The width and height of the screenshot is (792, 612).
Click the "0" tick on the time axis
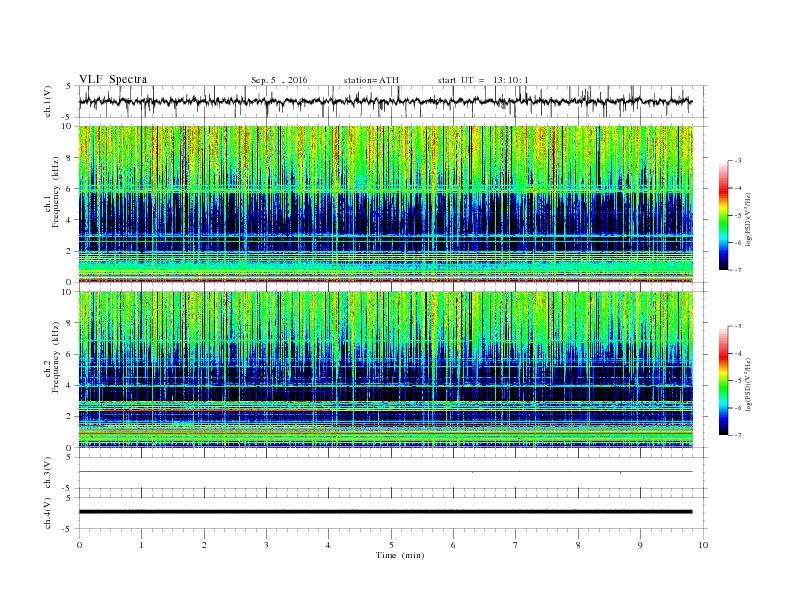(79, 545)
